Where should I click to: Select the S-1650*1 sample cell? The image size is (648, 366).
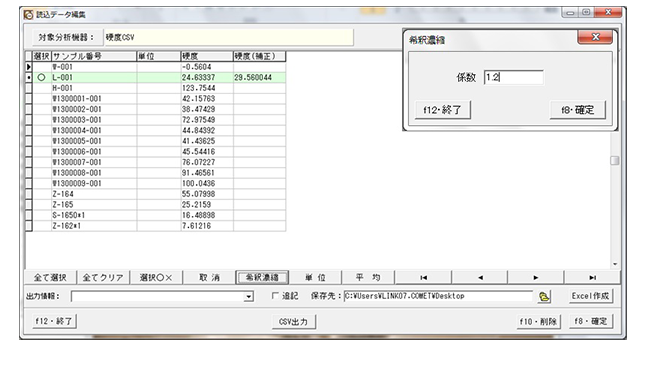click(x=94, y=215)
